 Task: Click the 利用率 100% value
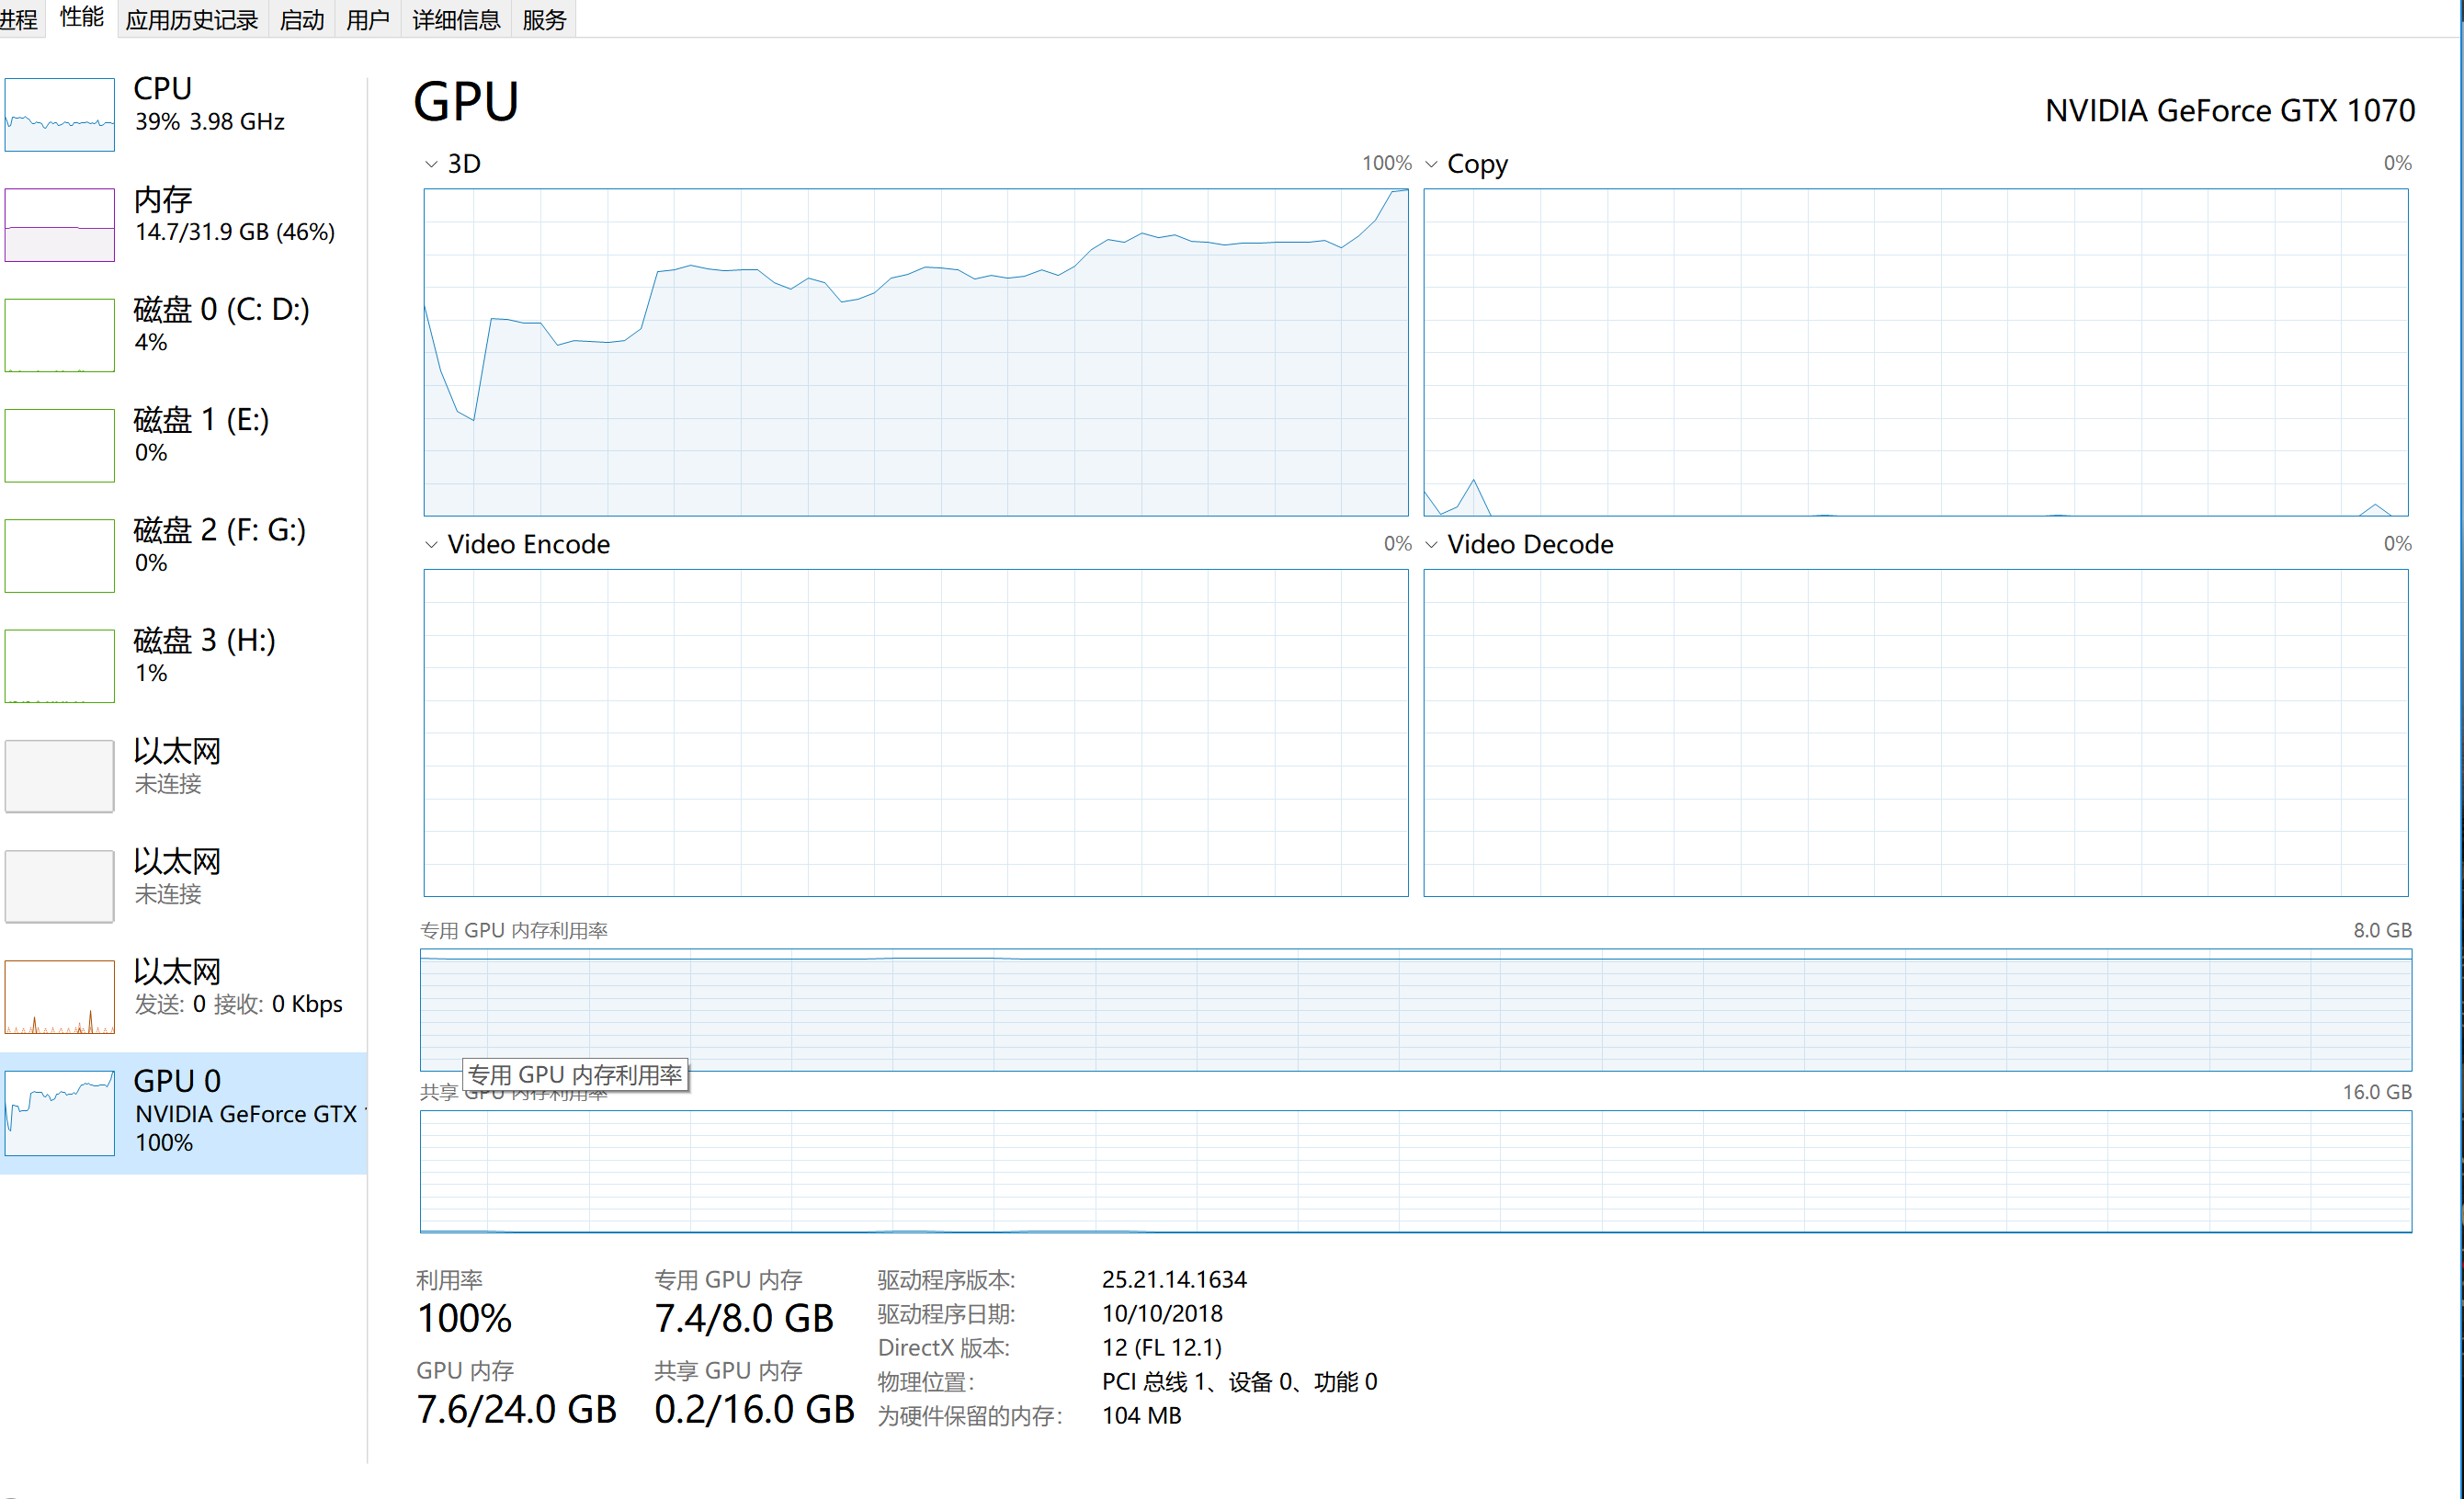(x=465, y=1318)
